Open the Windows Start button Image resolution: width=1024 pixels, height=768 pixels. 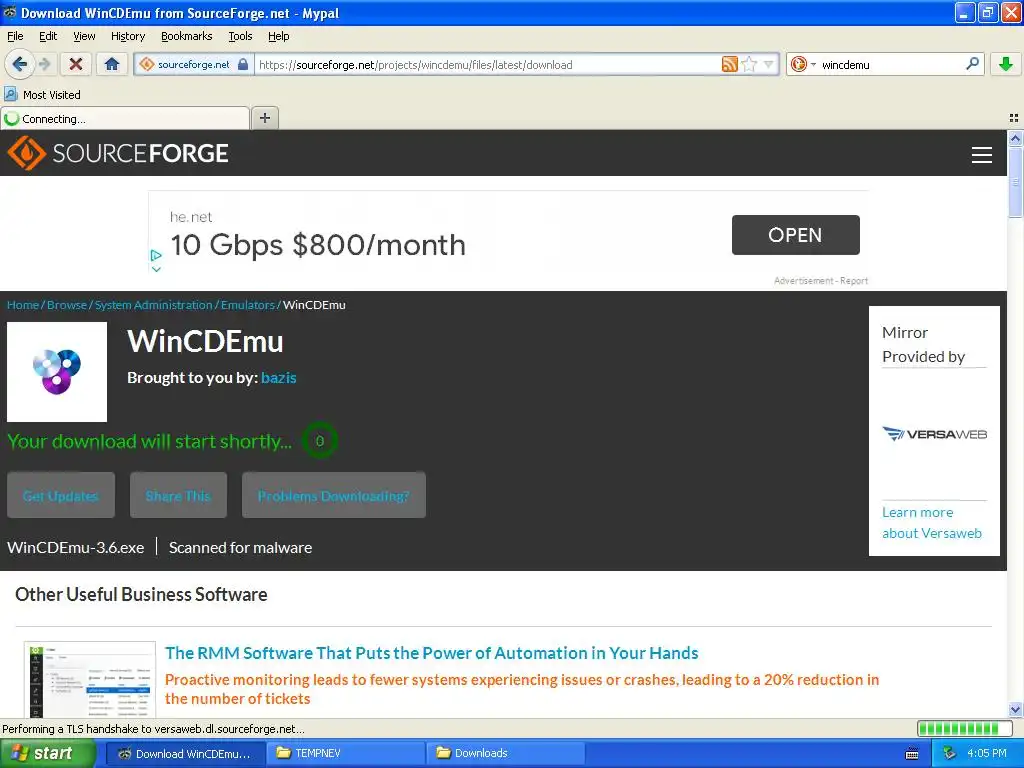point(48,753)
